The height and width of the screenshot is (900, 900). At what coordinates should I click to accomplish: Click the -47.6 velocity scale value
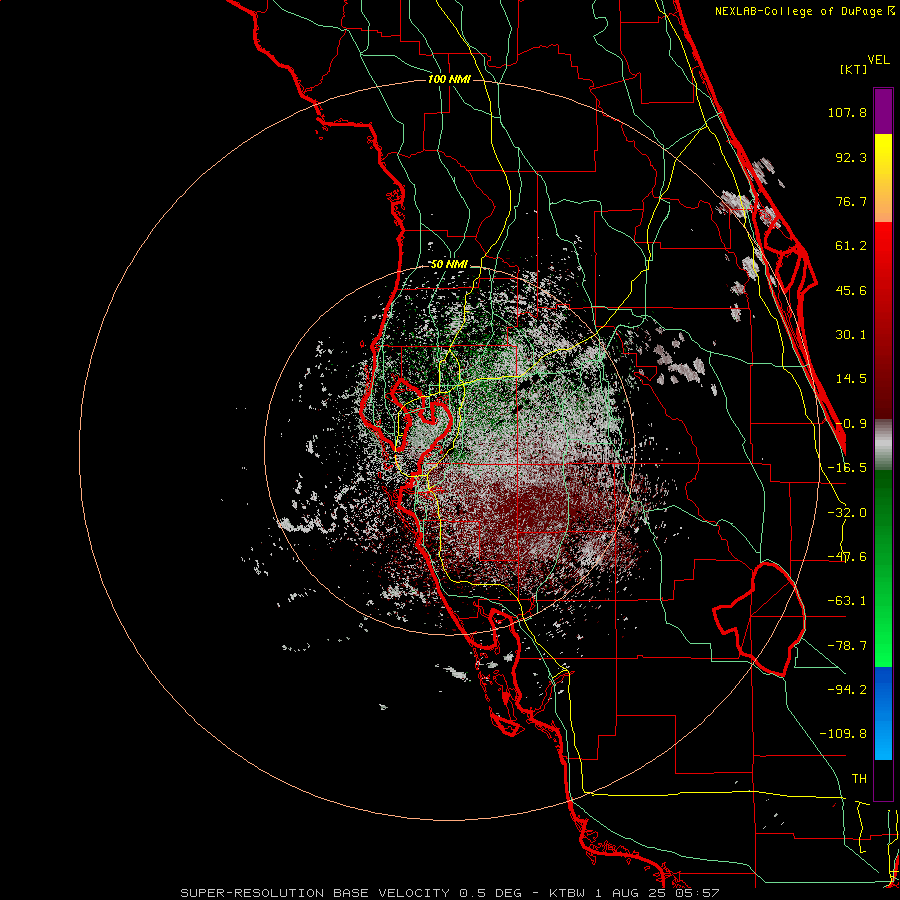847,557
